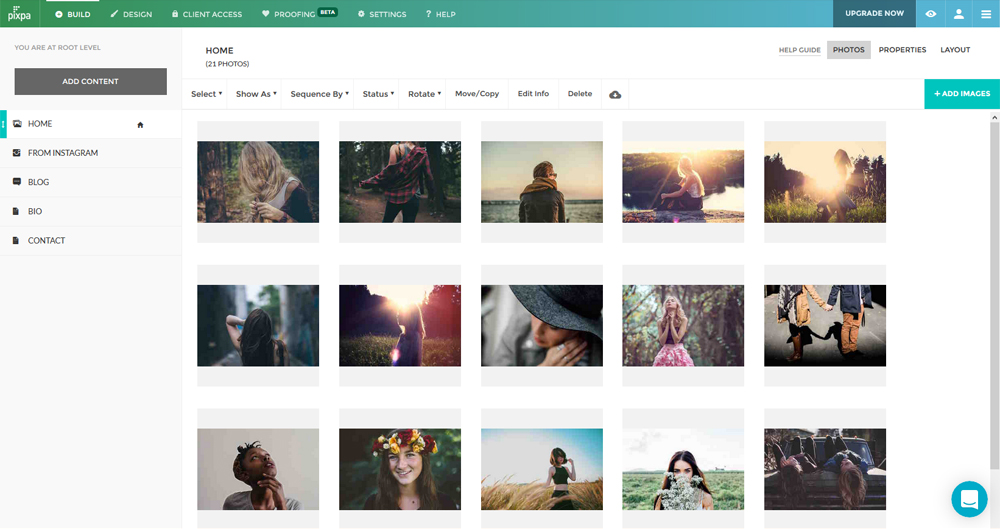Click Edit Info in the toolbar
This screenshot has height=529, width=1000.
click(533, 94)
